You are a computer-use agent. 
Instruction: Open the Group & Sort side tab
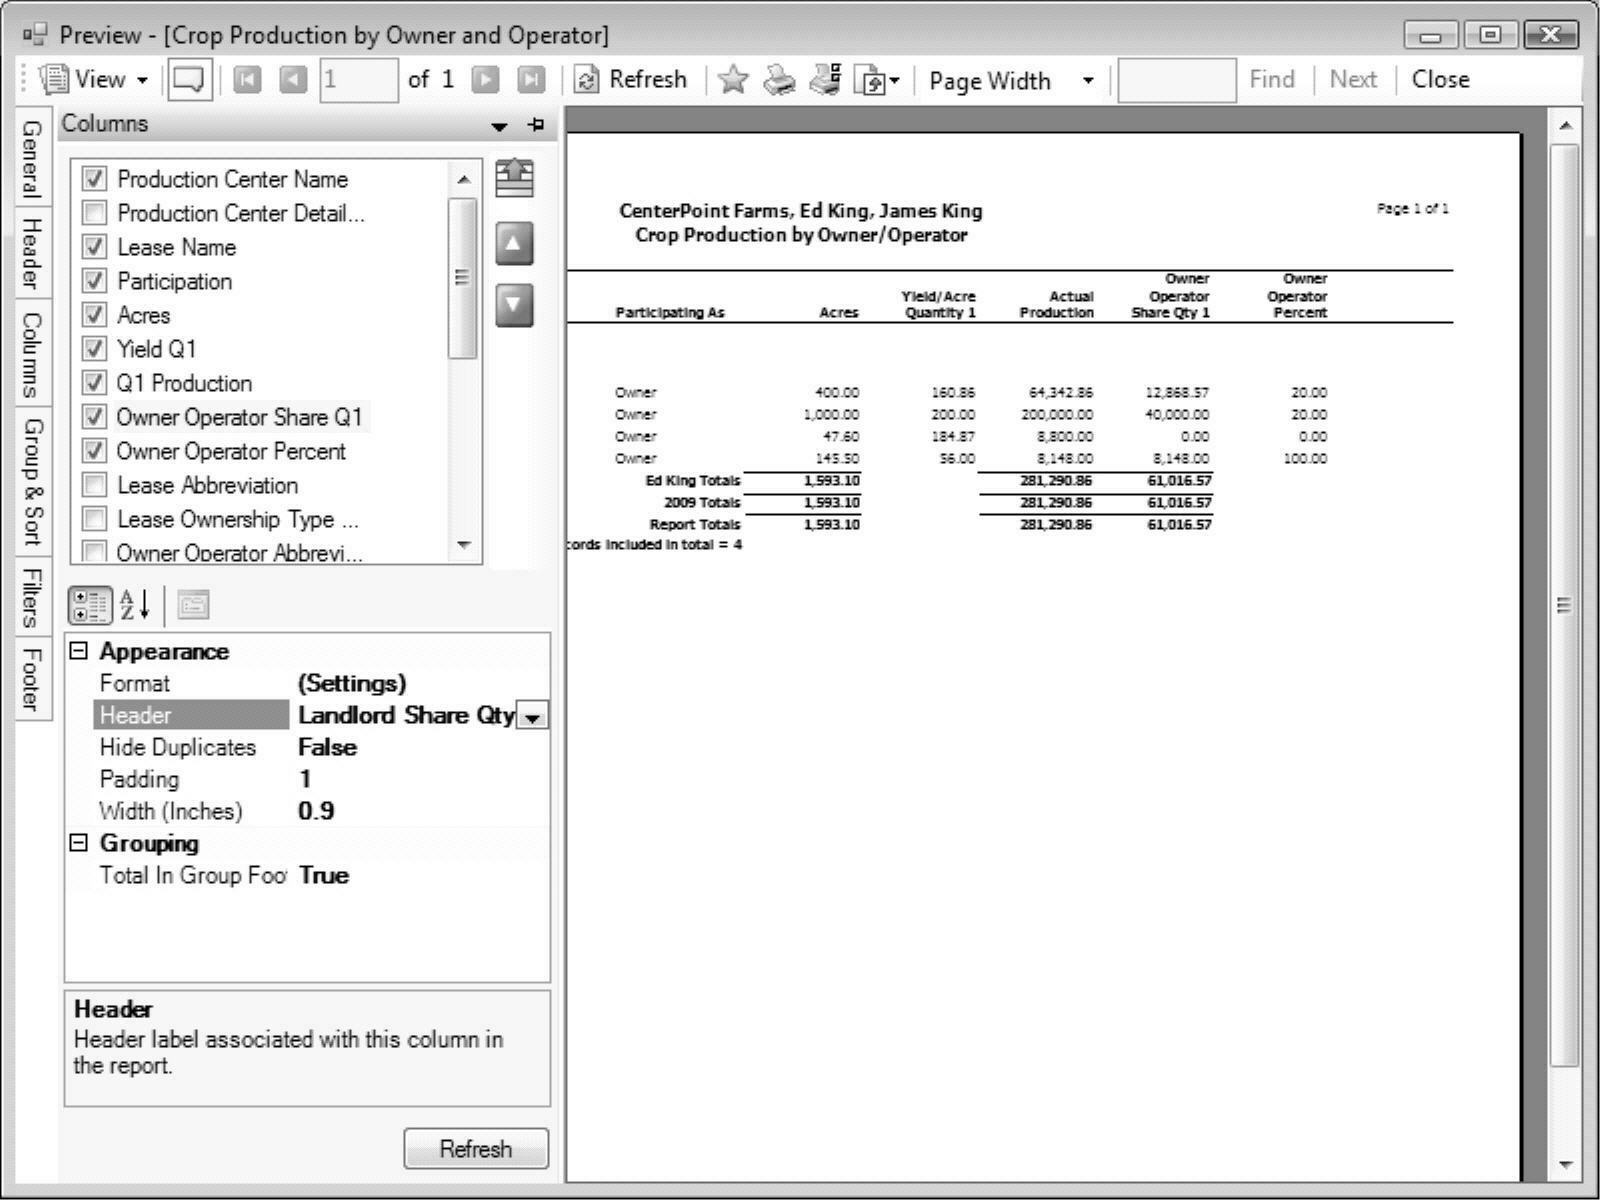pos(32,481)
